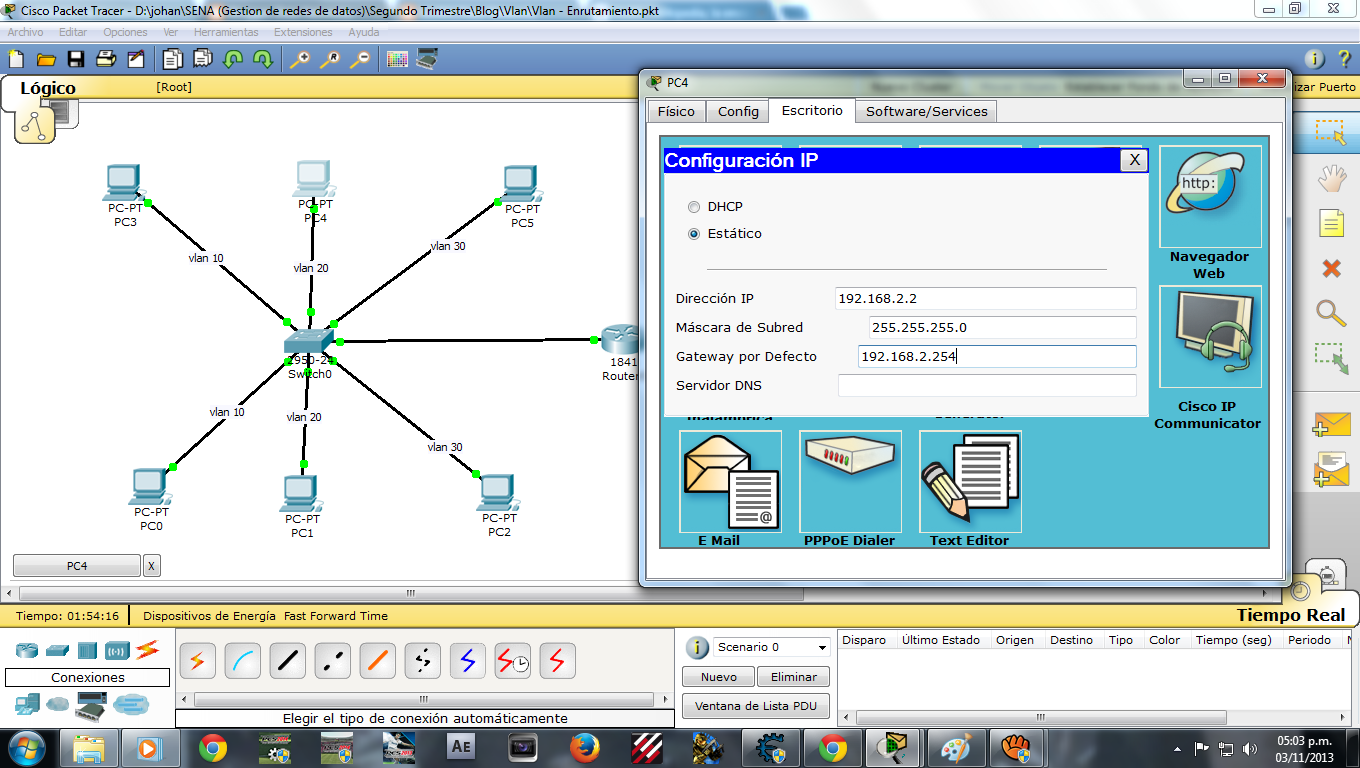
Task: Select the Place Note tool
Action: 1331,223
